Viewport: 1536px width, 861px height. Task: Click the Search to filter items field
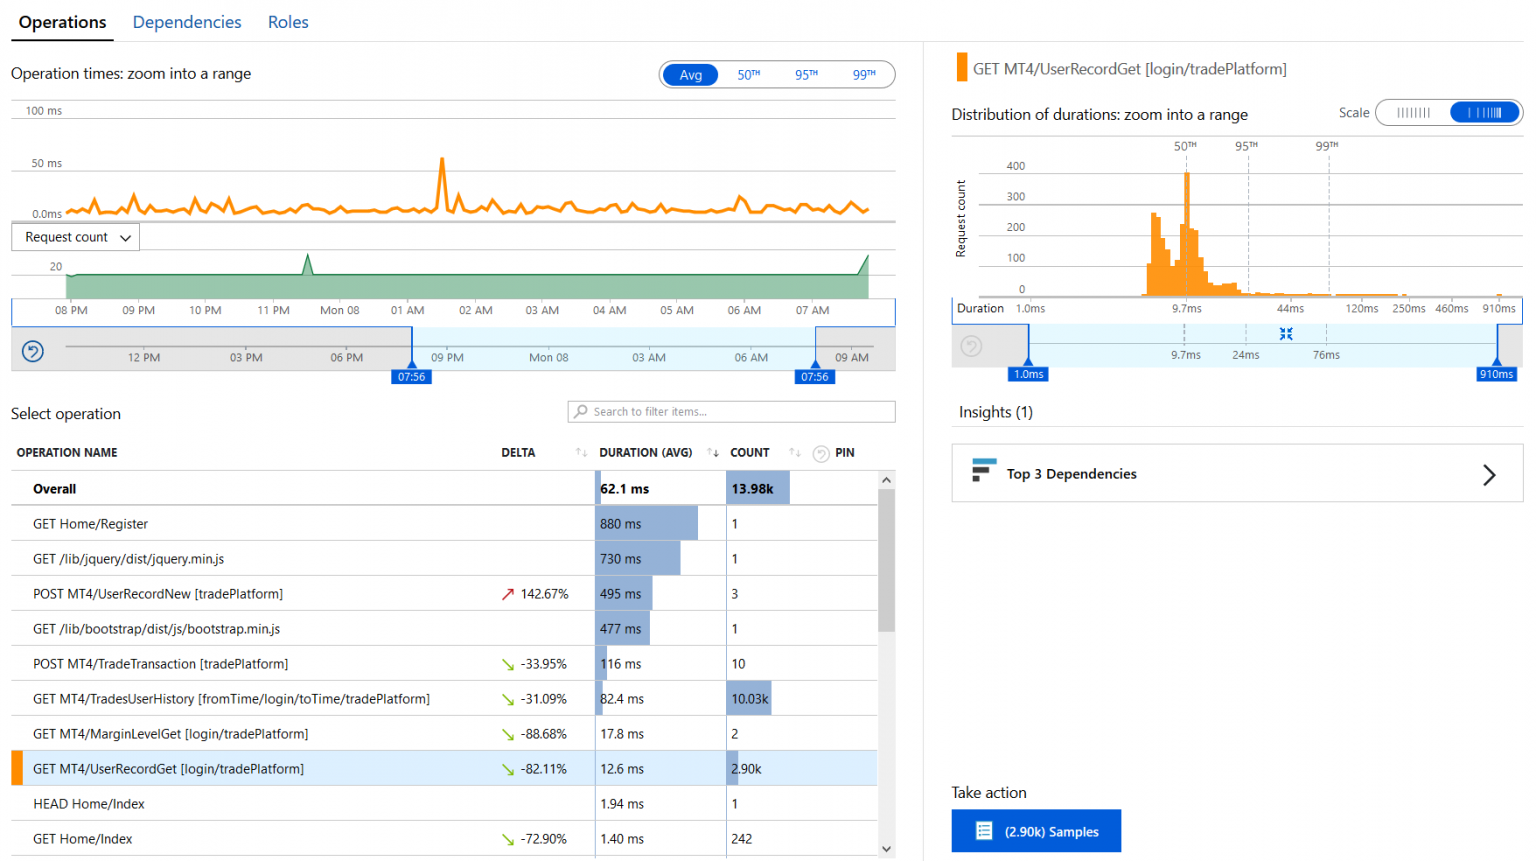tap(731, 411)
